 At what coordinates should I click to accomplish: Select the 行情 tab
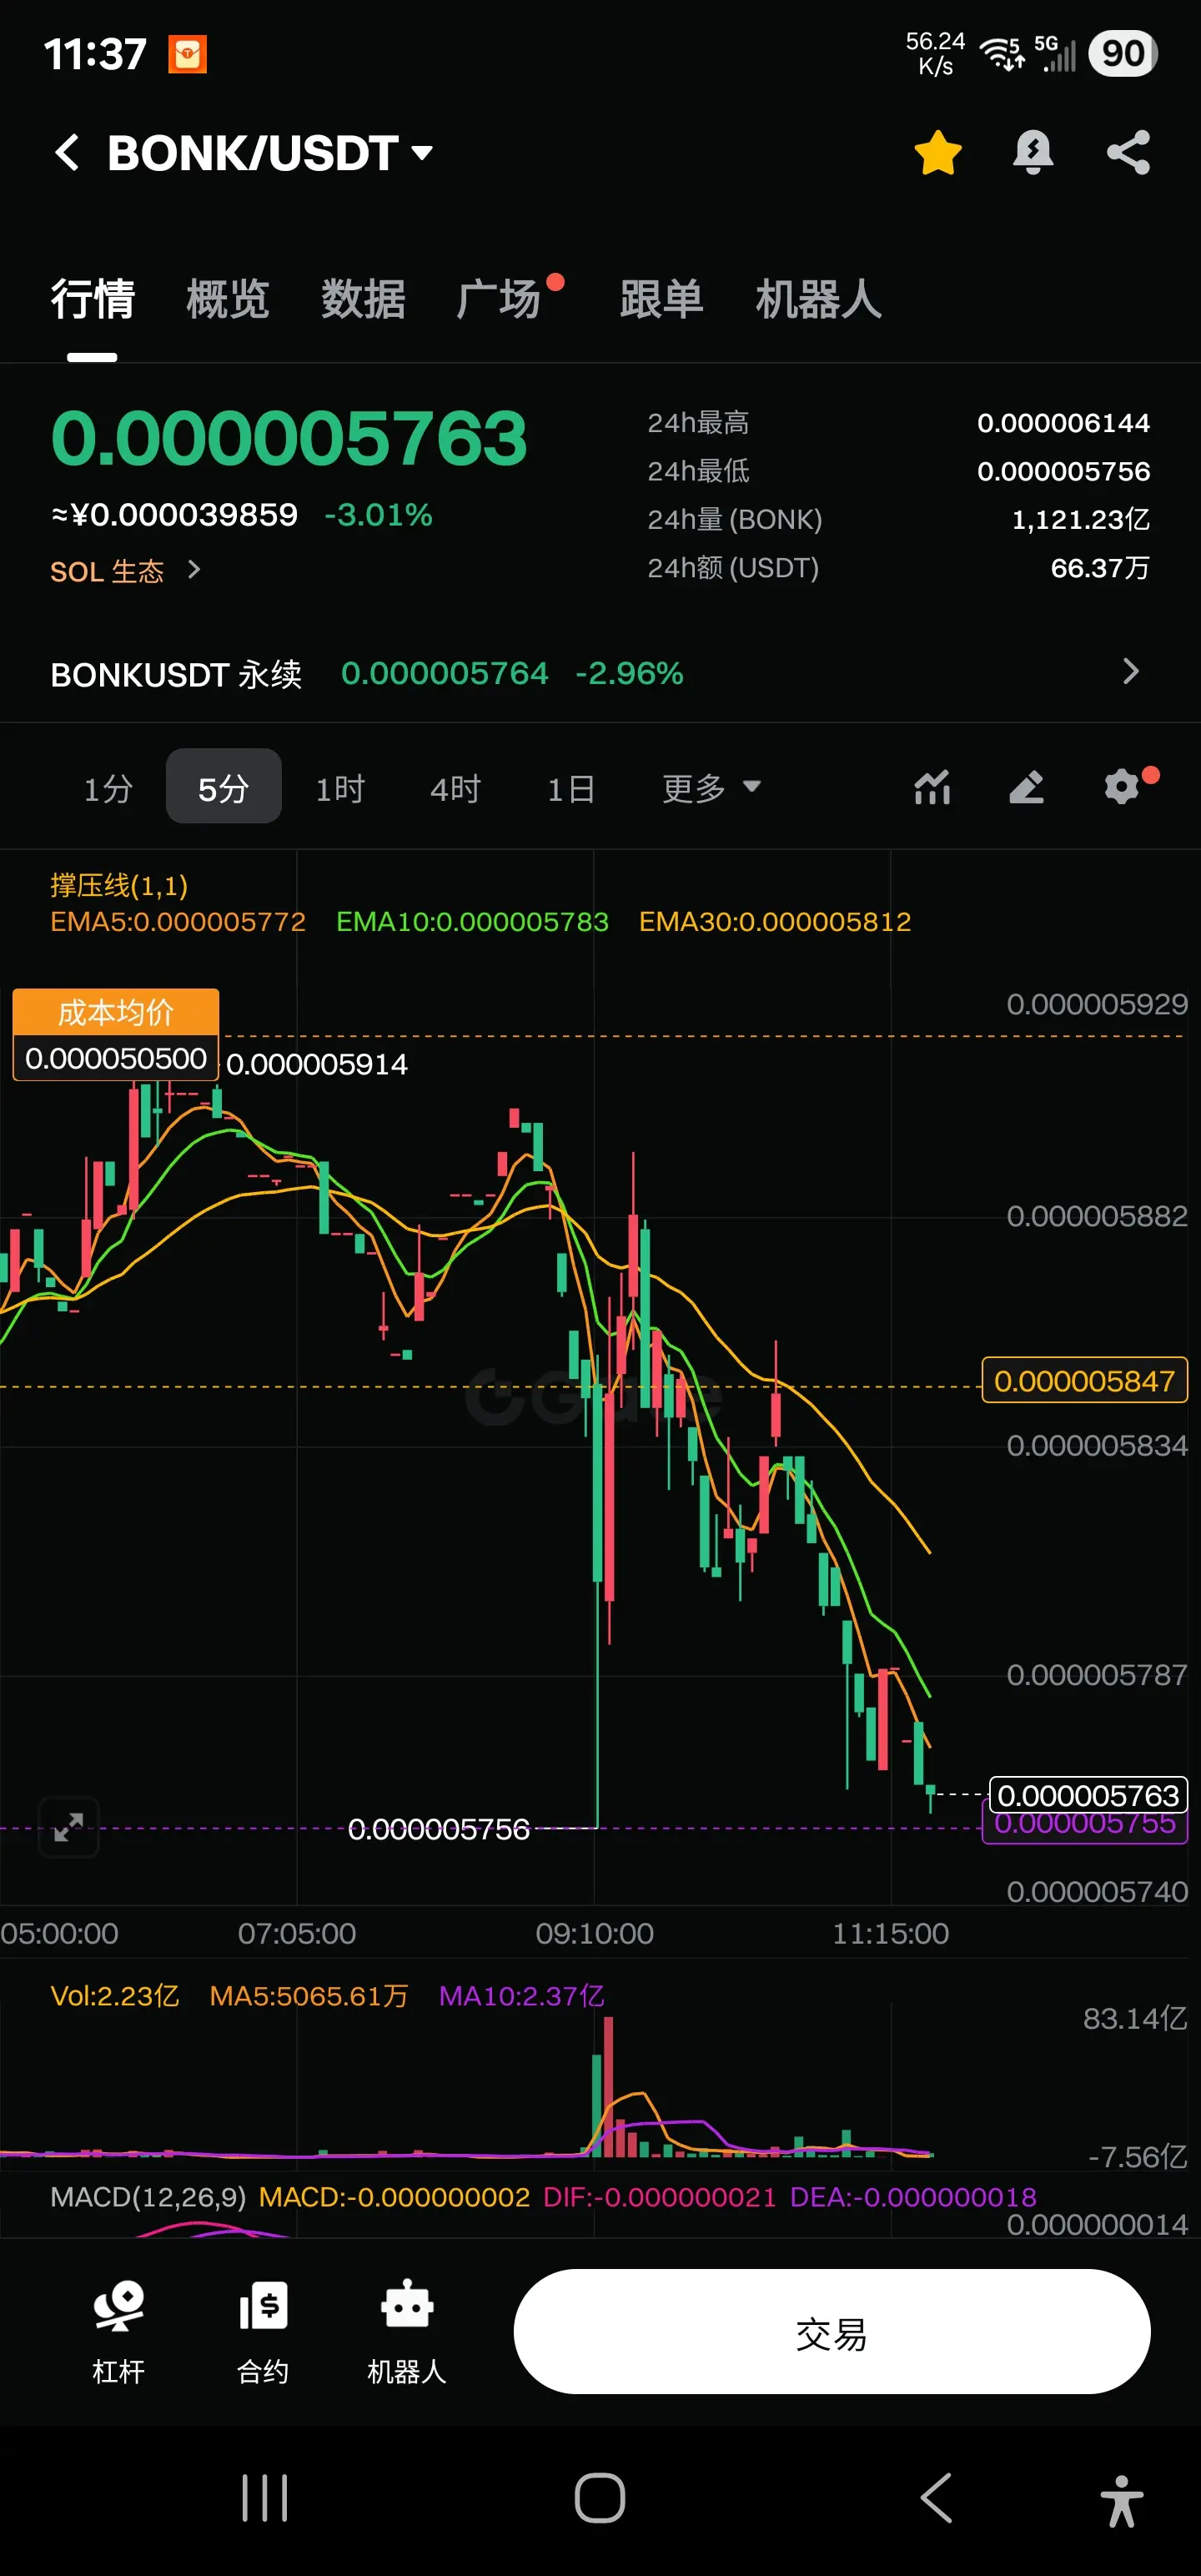pos(92,299)
